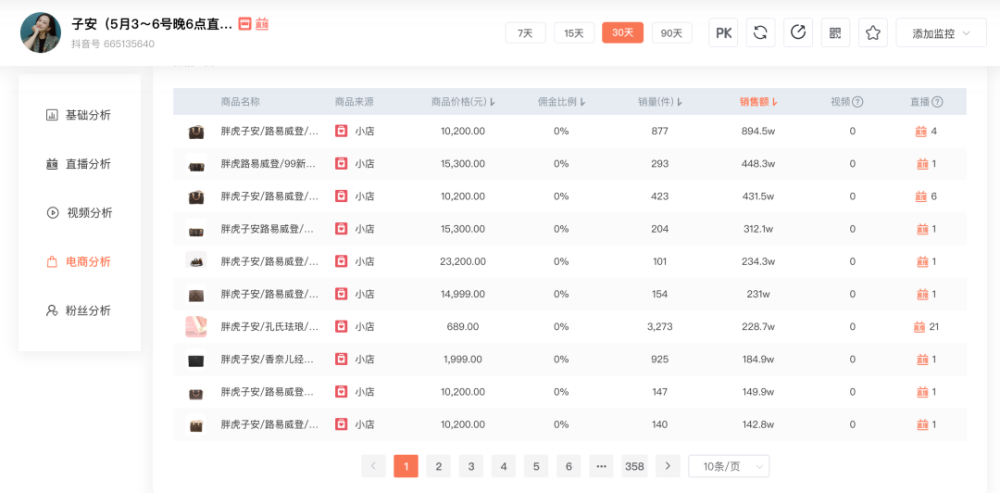The height and width of the screenshot is (493, 1000).
Task: Click the 小店 shop icon in the 3,273 sales row
Action: point(341,327)
